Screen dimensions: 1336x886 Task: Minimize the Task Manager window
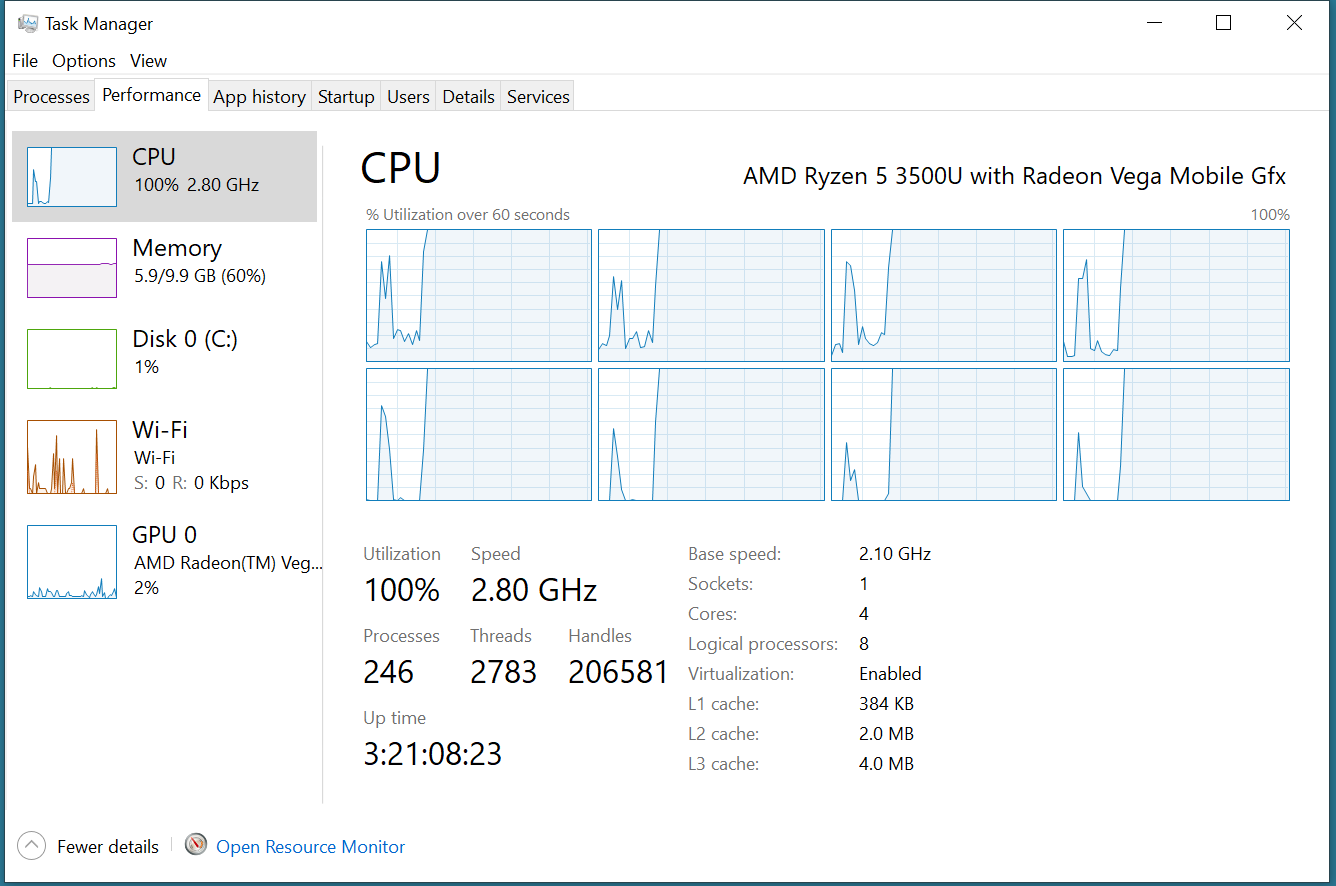tap(1153, 23)
